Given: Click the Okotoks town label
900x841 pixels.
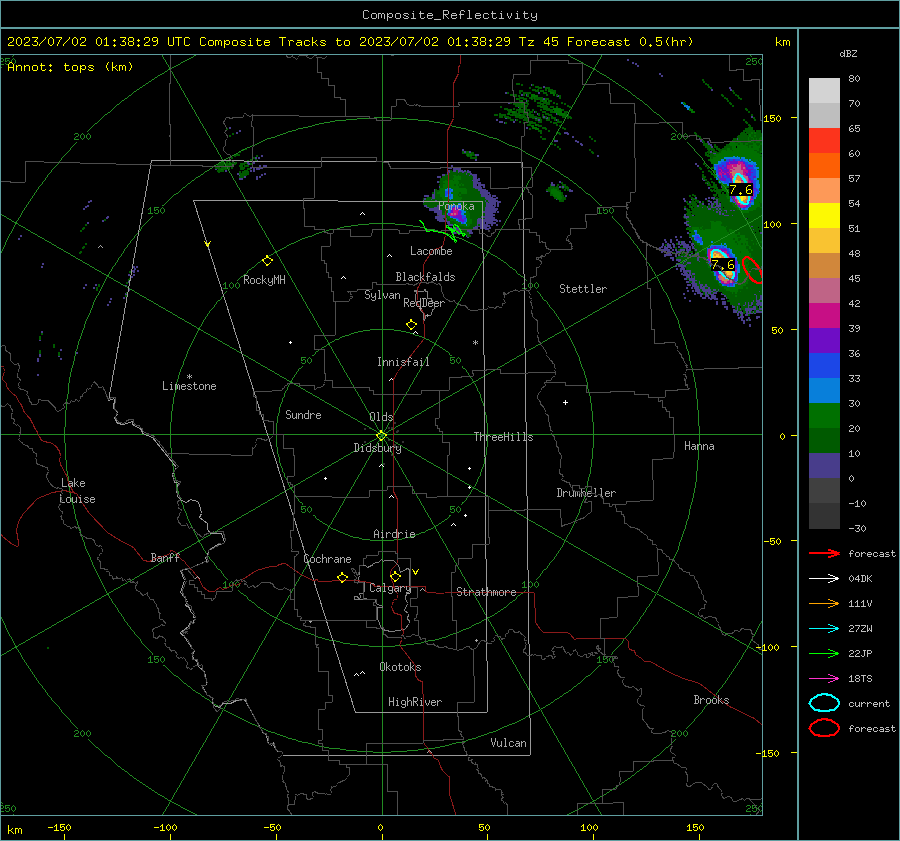Looking at the screenshot, I should pos(400,667).
